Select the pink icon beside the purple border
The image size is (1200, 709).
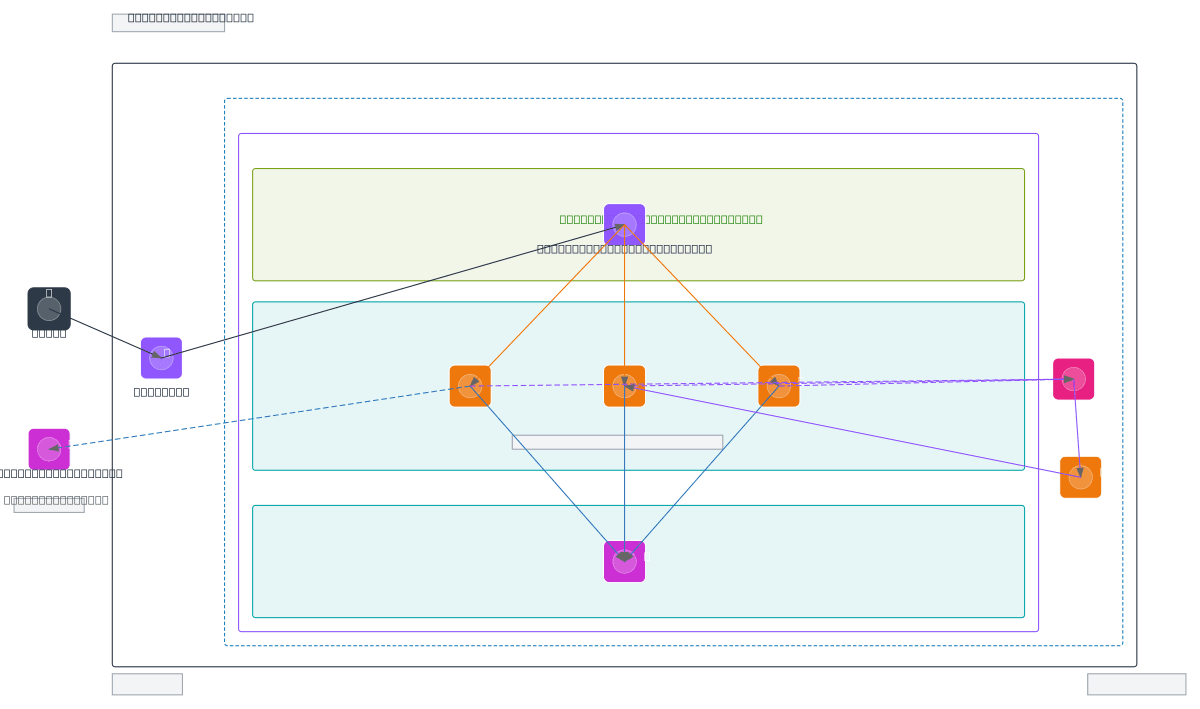pyautogui.click(x=1073, y=379)
